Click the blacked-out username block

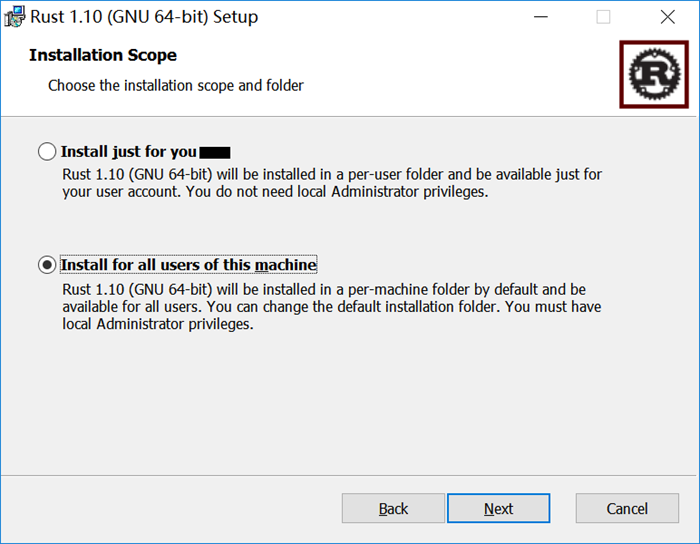click(x=215, y=153)
